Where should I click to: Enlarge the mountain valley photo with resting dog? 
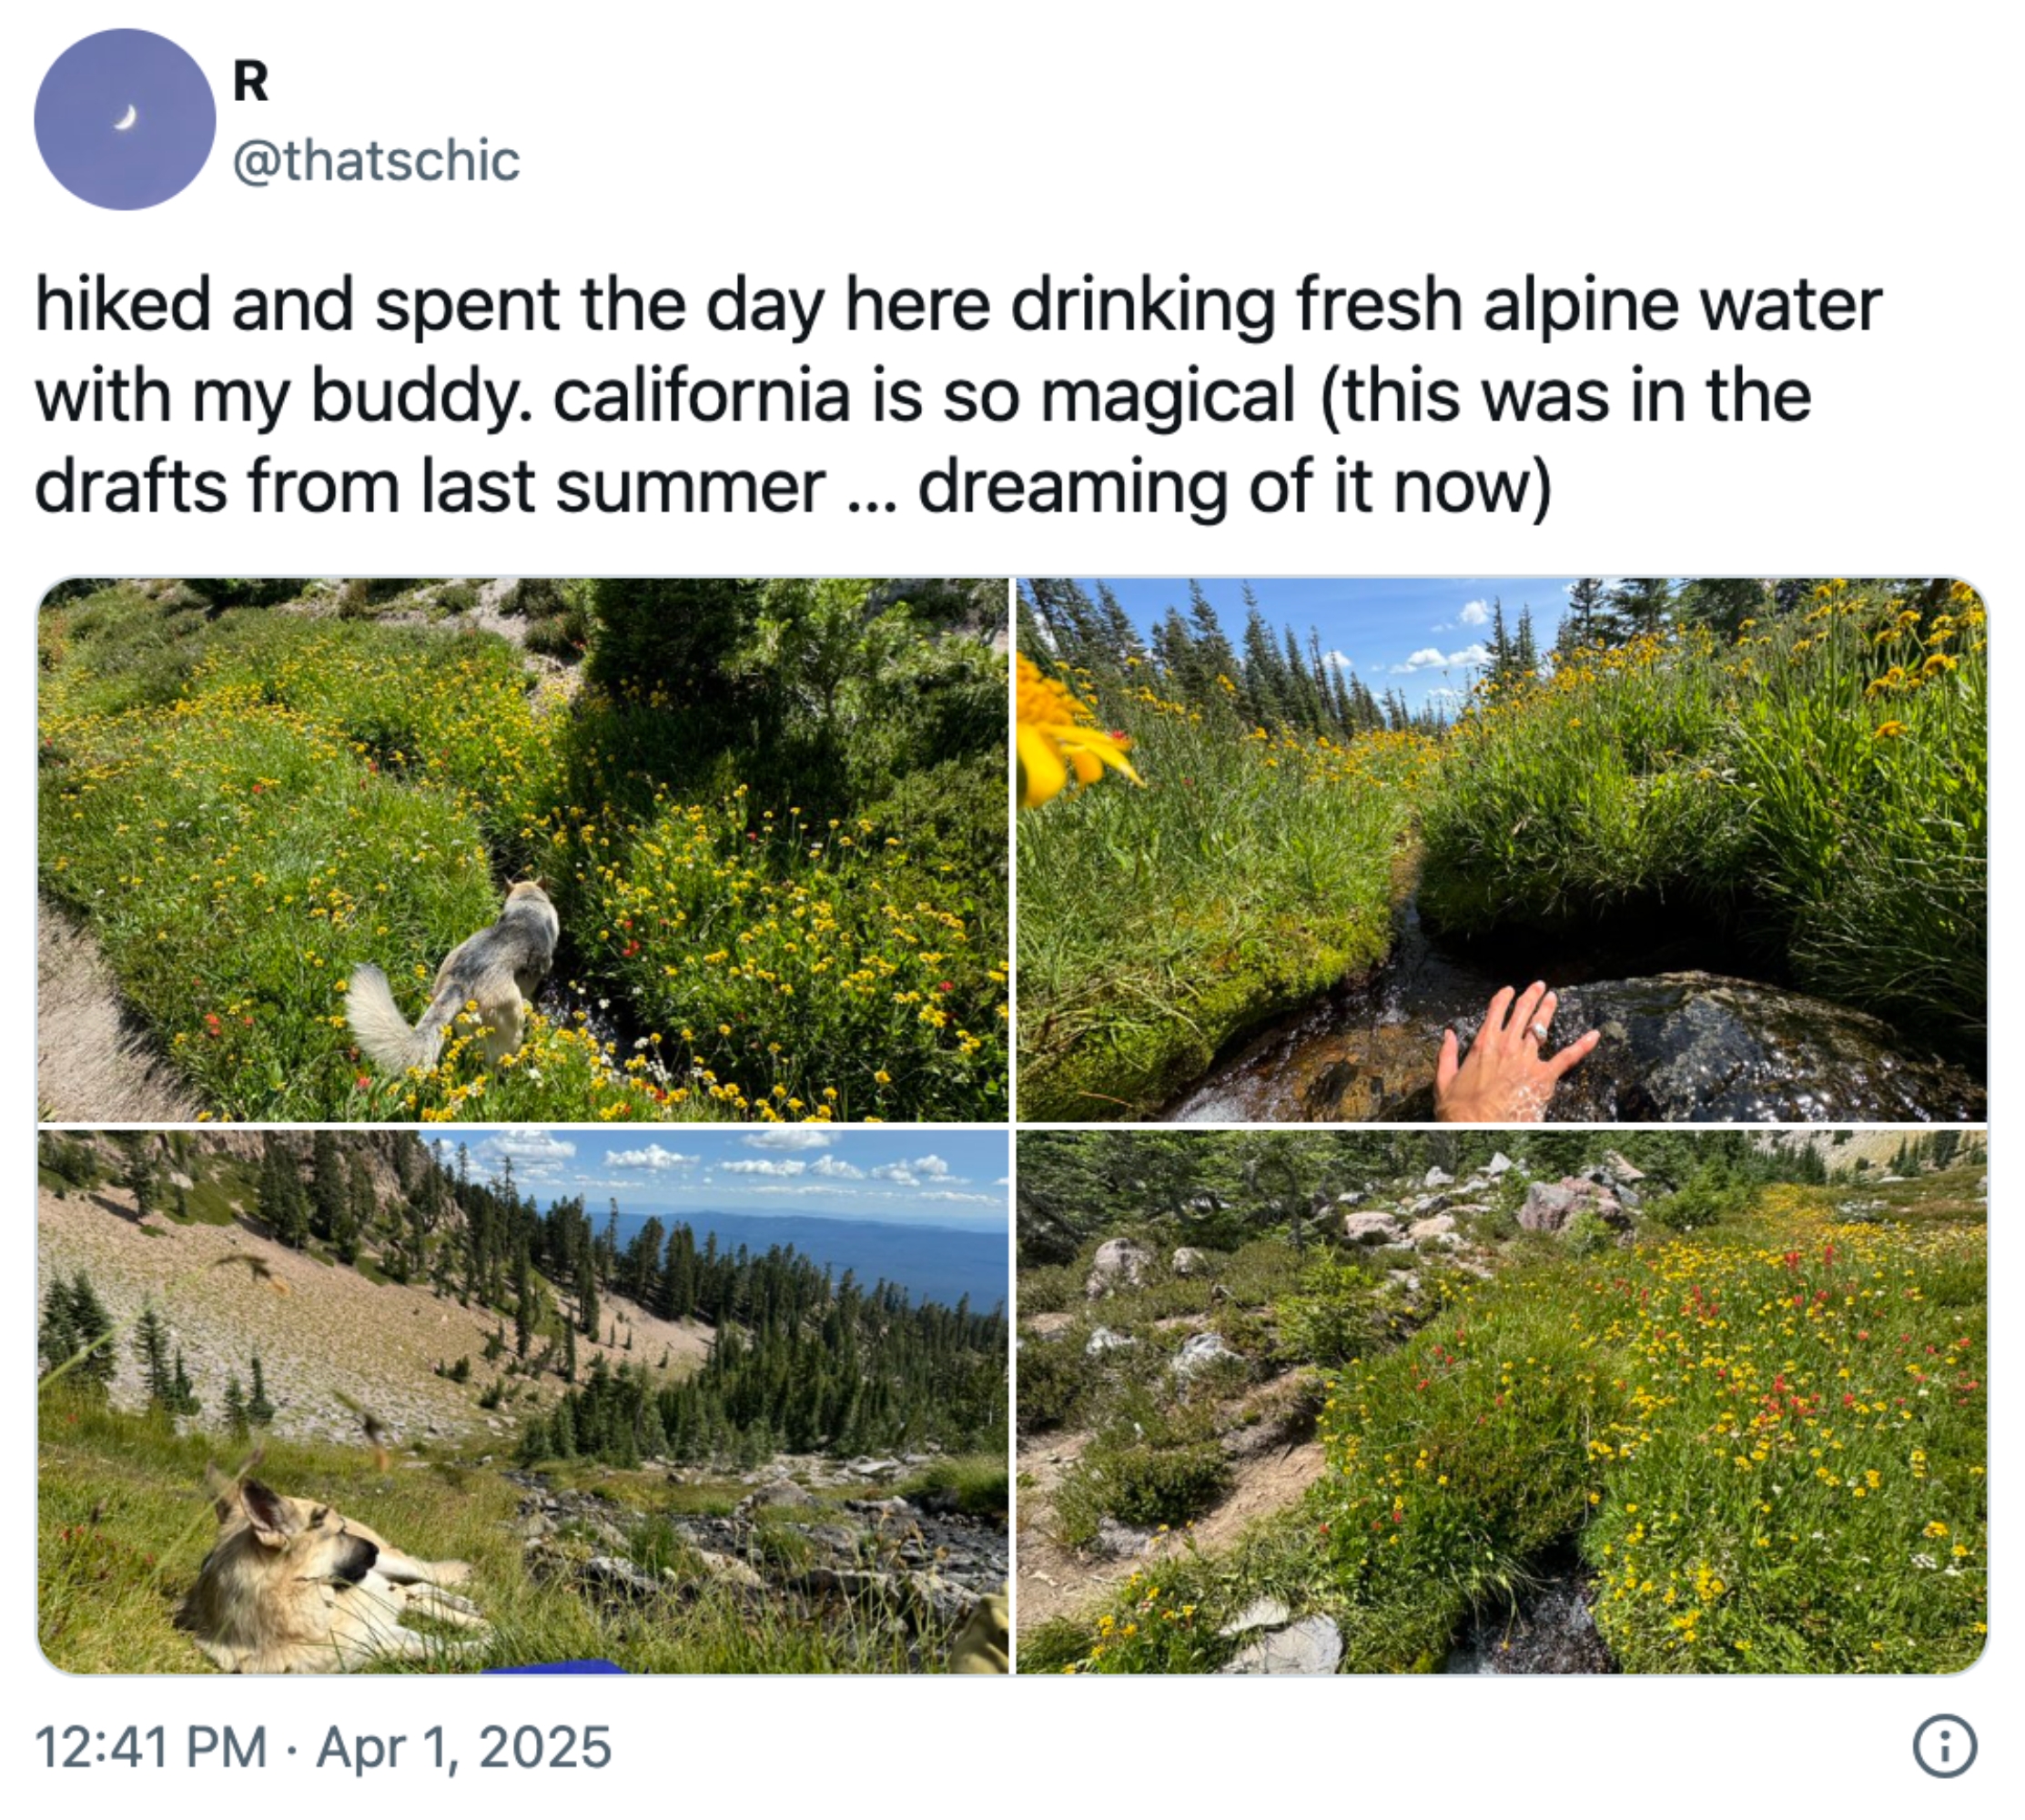[520, 1400]
